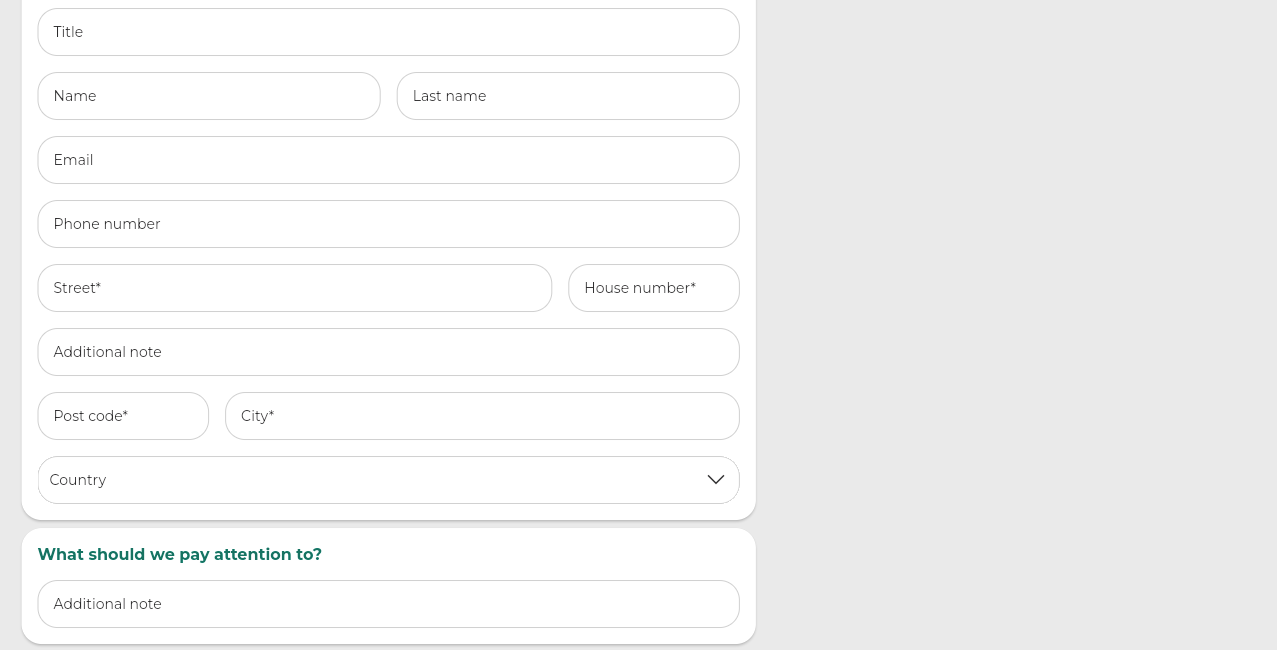Expand the Country dropdown chevron arrow
The width and height of the screenshot is (1277, 650).
point(715,480)
